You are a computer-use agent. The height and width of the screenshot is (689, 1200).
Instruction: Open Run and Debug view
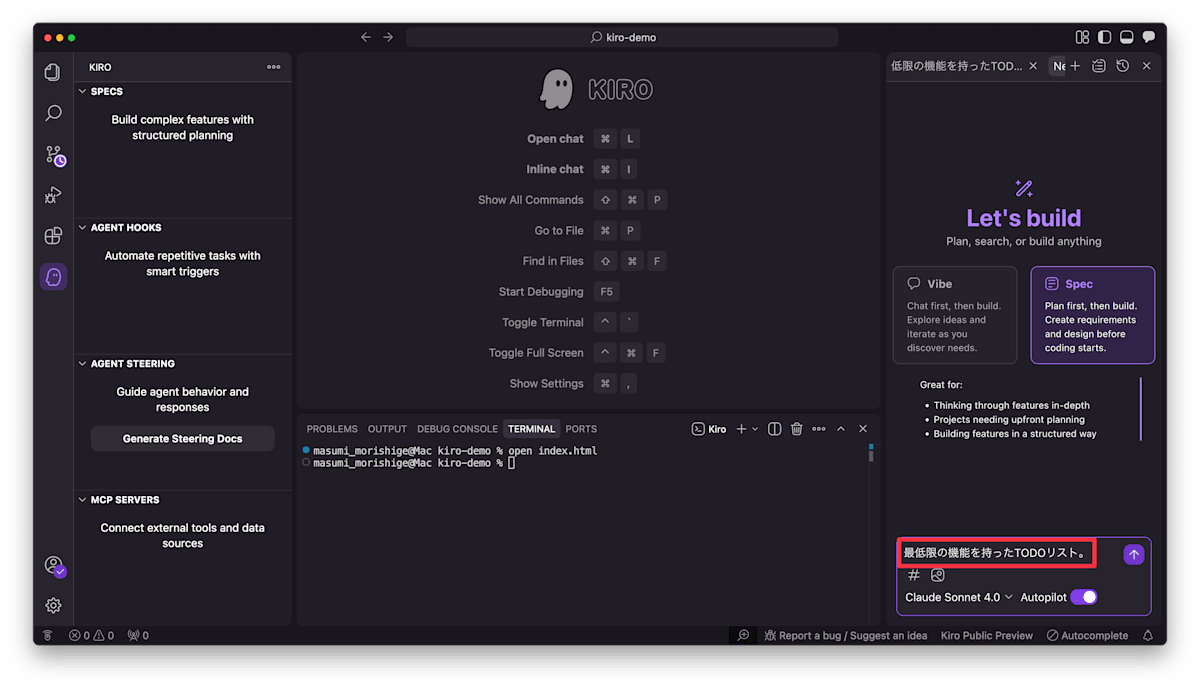click(x=53, y=195)
